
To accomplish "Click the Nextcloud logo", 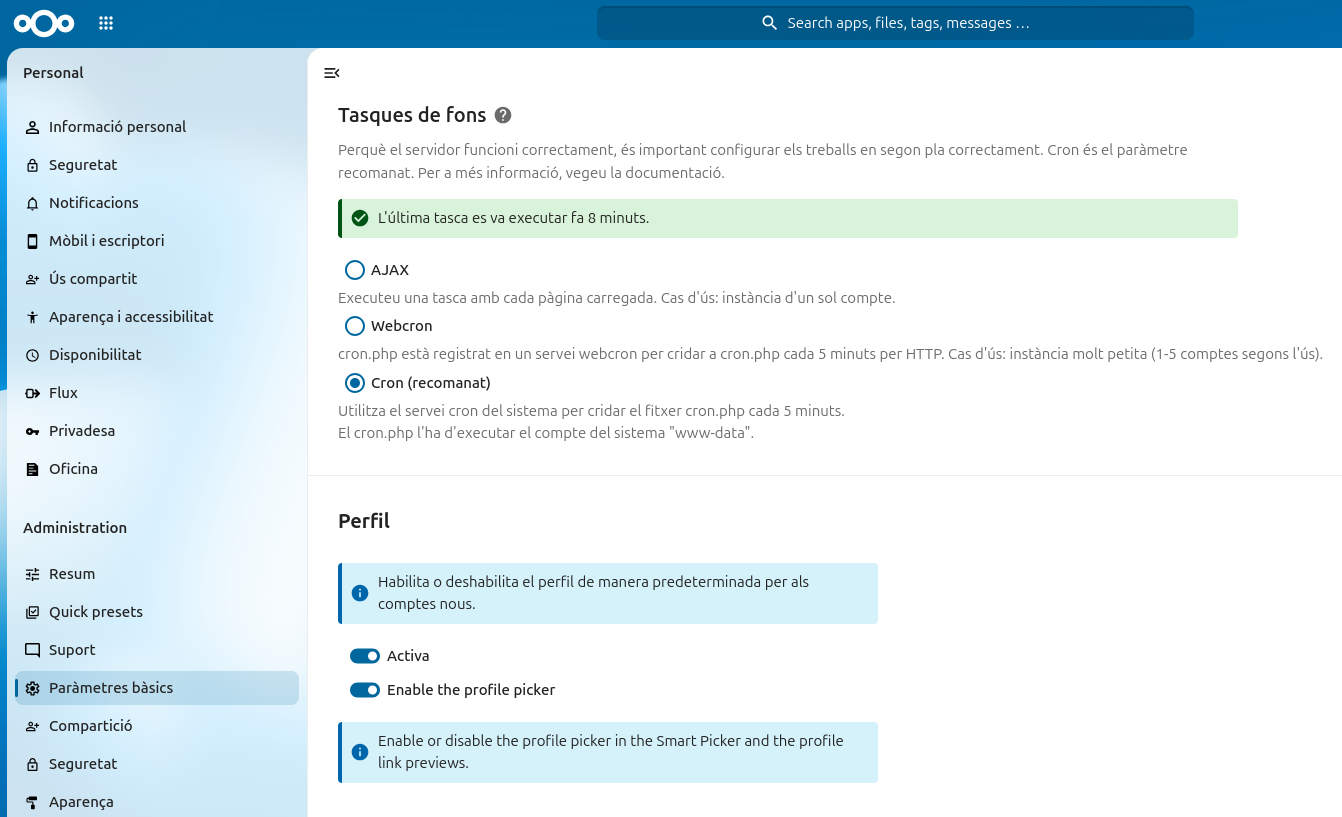I will point(44,23).
